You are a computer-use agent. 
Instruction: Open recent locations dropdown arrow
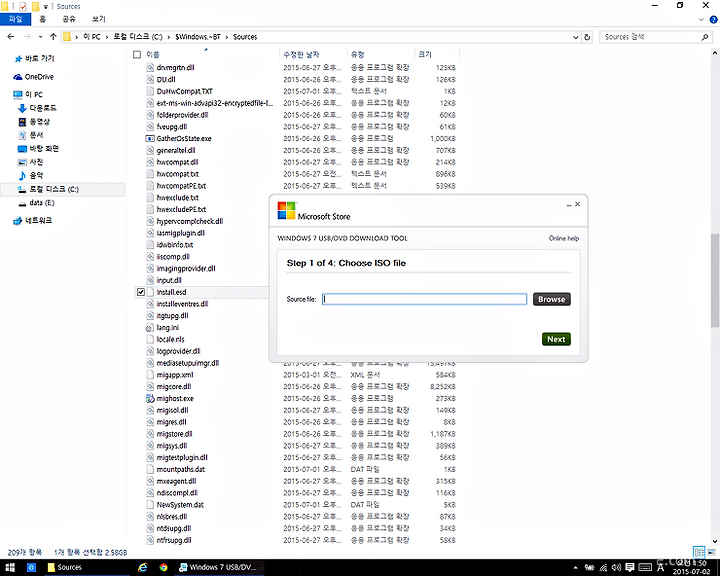pyautogui.click(x=40, y=37)
